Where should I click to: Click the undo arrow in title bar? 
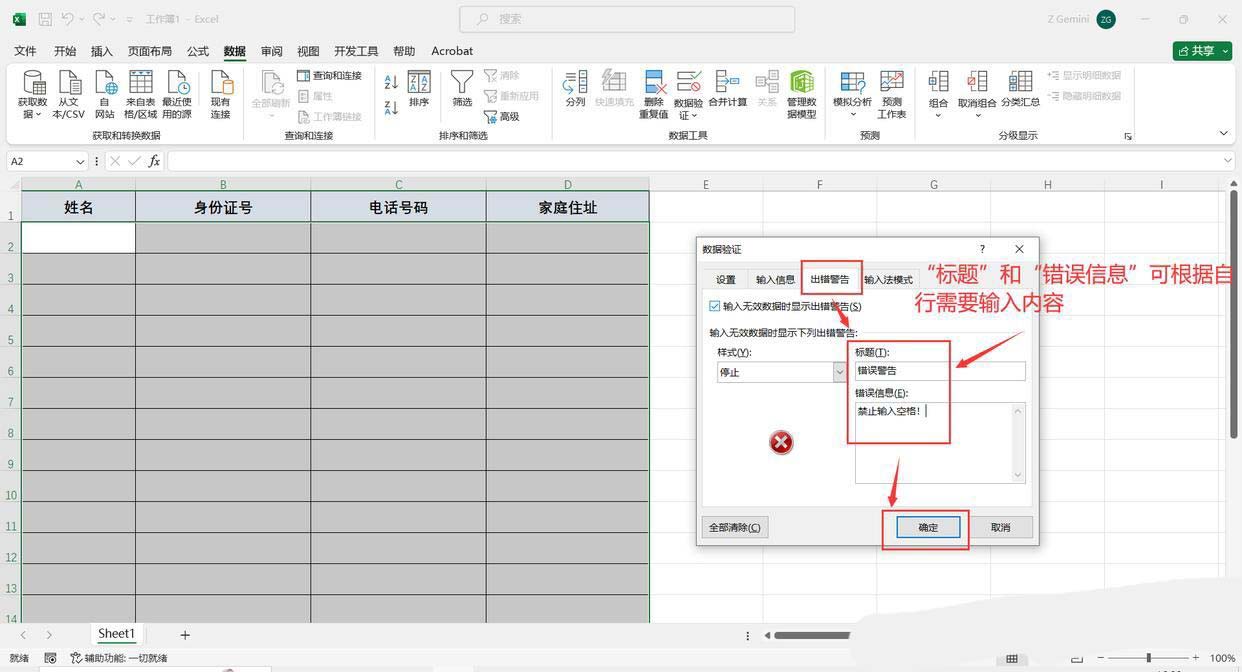point(67,19)
